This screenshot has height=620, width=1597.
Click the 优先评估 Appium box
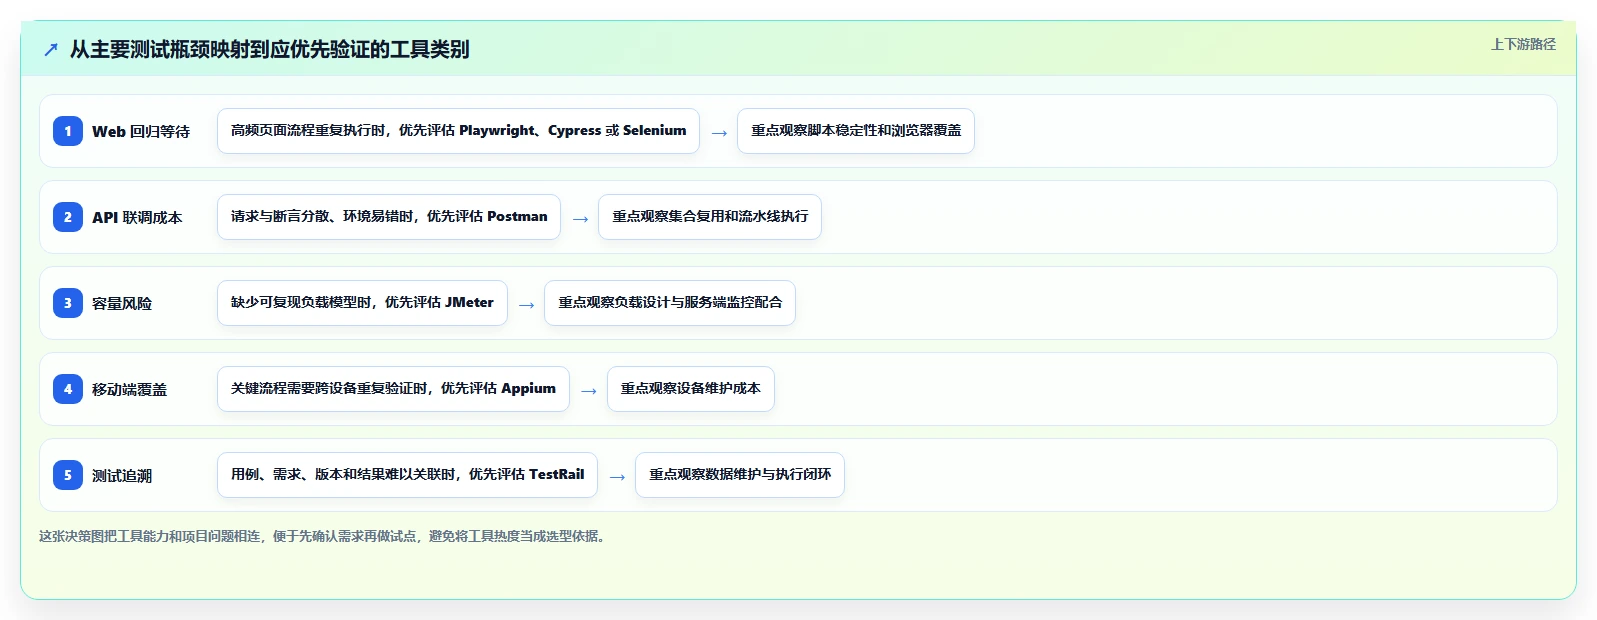[x=393, y=389]
